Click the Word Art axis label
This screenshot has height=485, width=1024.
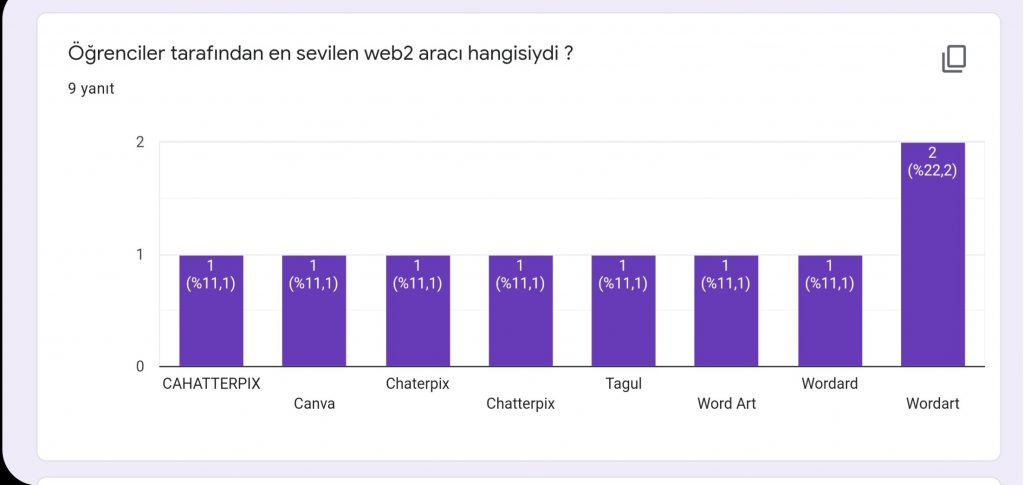click(x=726, y=404)
